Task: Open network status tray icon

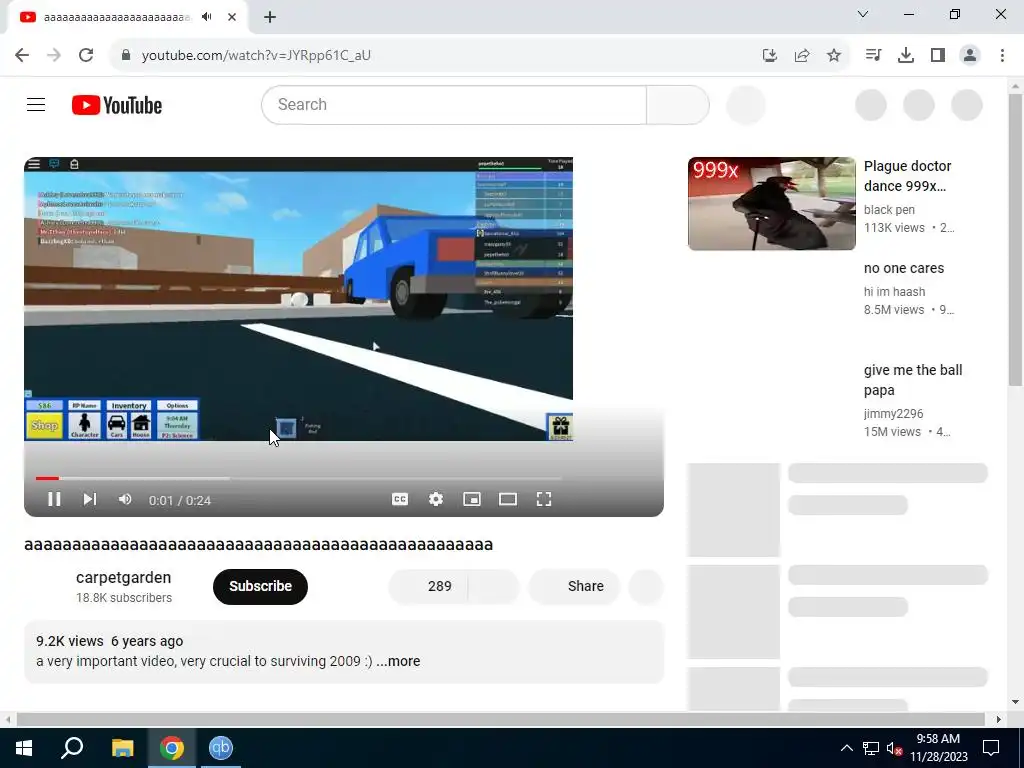Action: (x=871, y=748)
